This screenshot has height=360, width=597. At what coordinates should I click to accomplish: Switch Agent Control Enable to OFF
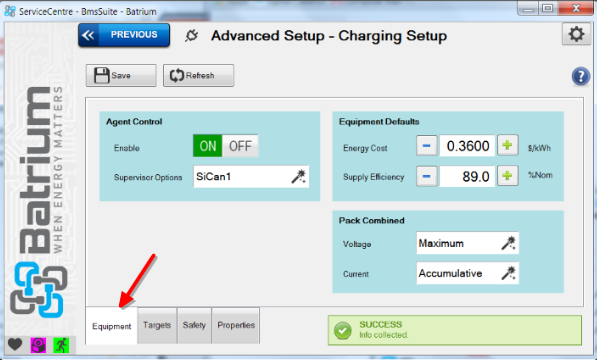(240, 146)
